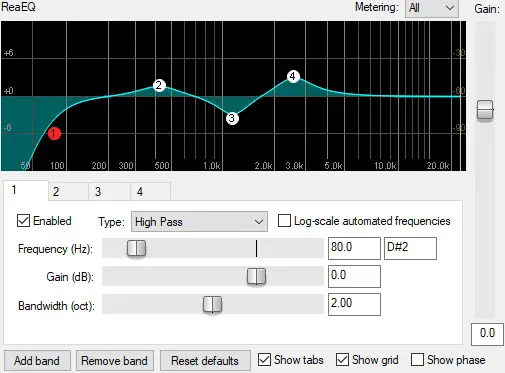Toggle Show tabs checkbox
Image resolution: width=505 pixels, height=373 pixels.
[x=265, y=360]
